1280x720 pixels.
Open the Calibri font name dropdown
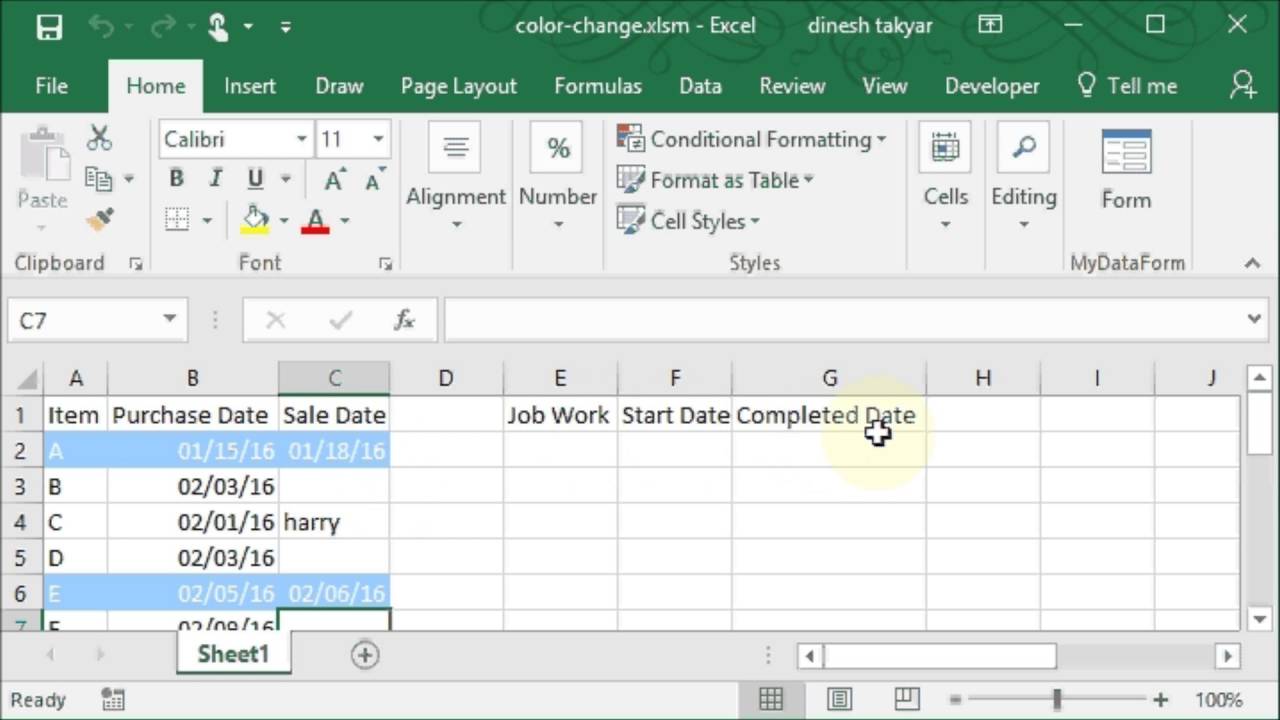click(302, 139)
